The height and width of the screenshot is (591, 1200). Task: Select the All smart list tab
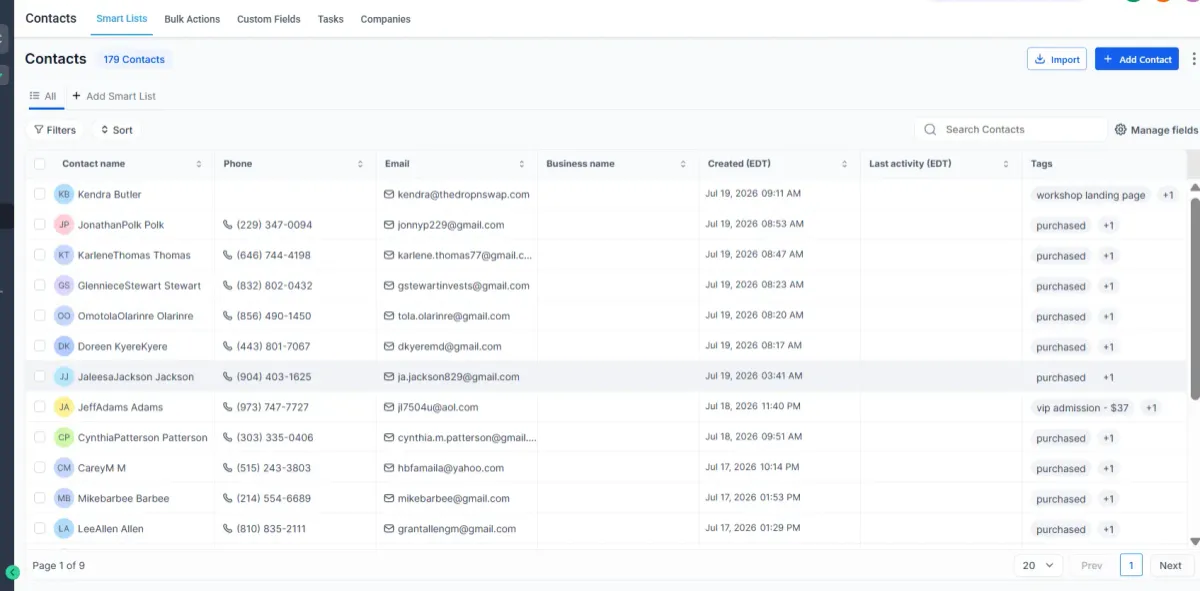click(x=44, y=96)
